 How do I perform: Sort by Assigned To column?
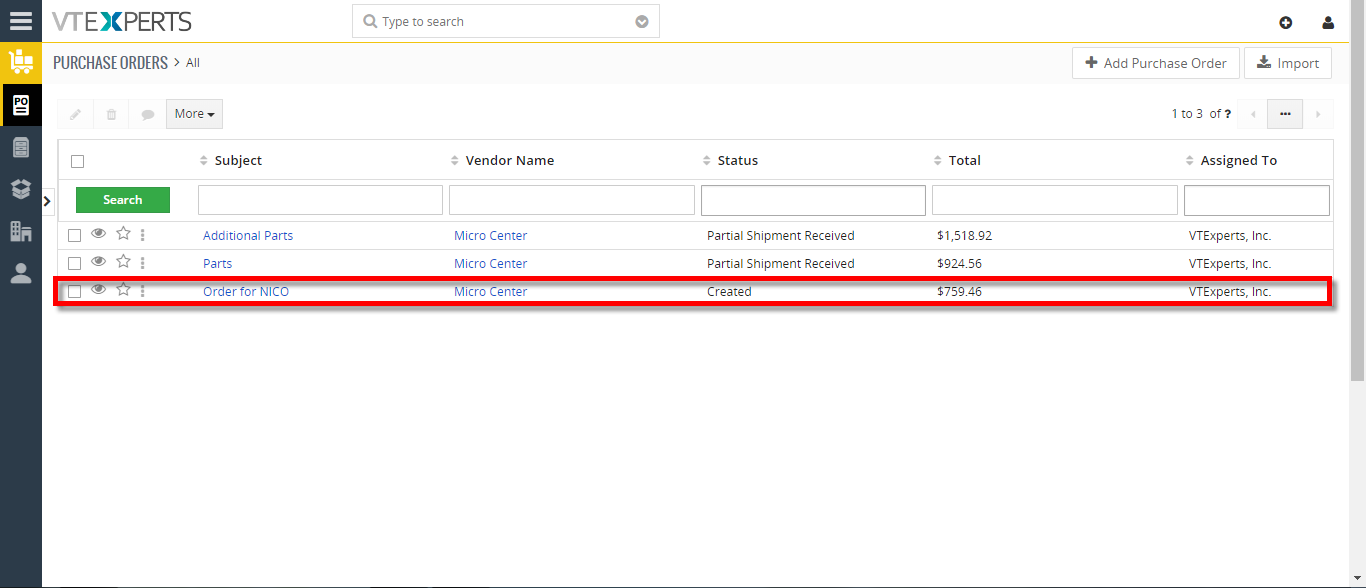[x=1231, y=161]
